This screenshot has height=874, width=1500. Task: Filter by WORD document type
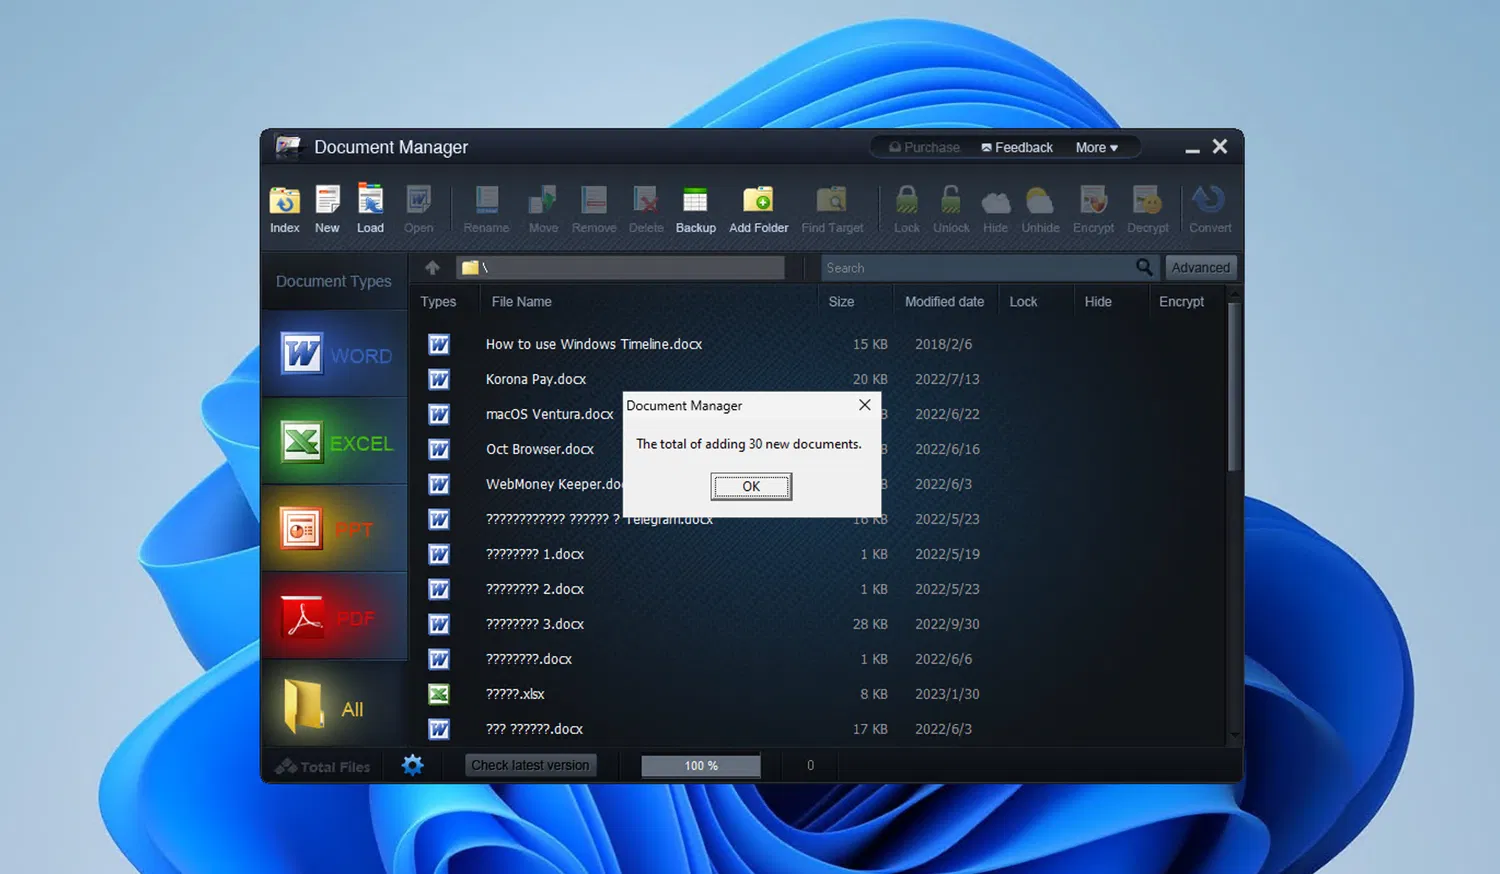point(335,354)
